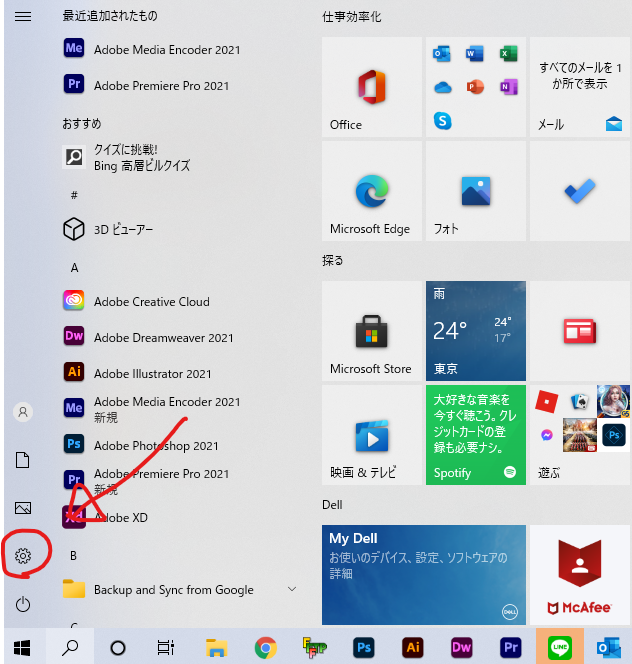The width and height of the screenshot is (632, 664).
Task: Open the Start menu hamburger expand button
Action: pos(23,17)
